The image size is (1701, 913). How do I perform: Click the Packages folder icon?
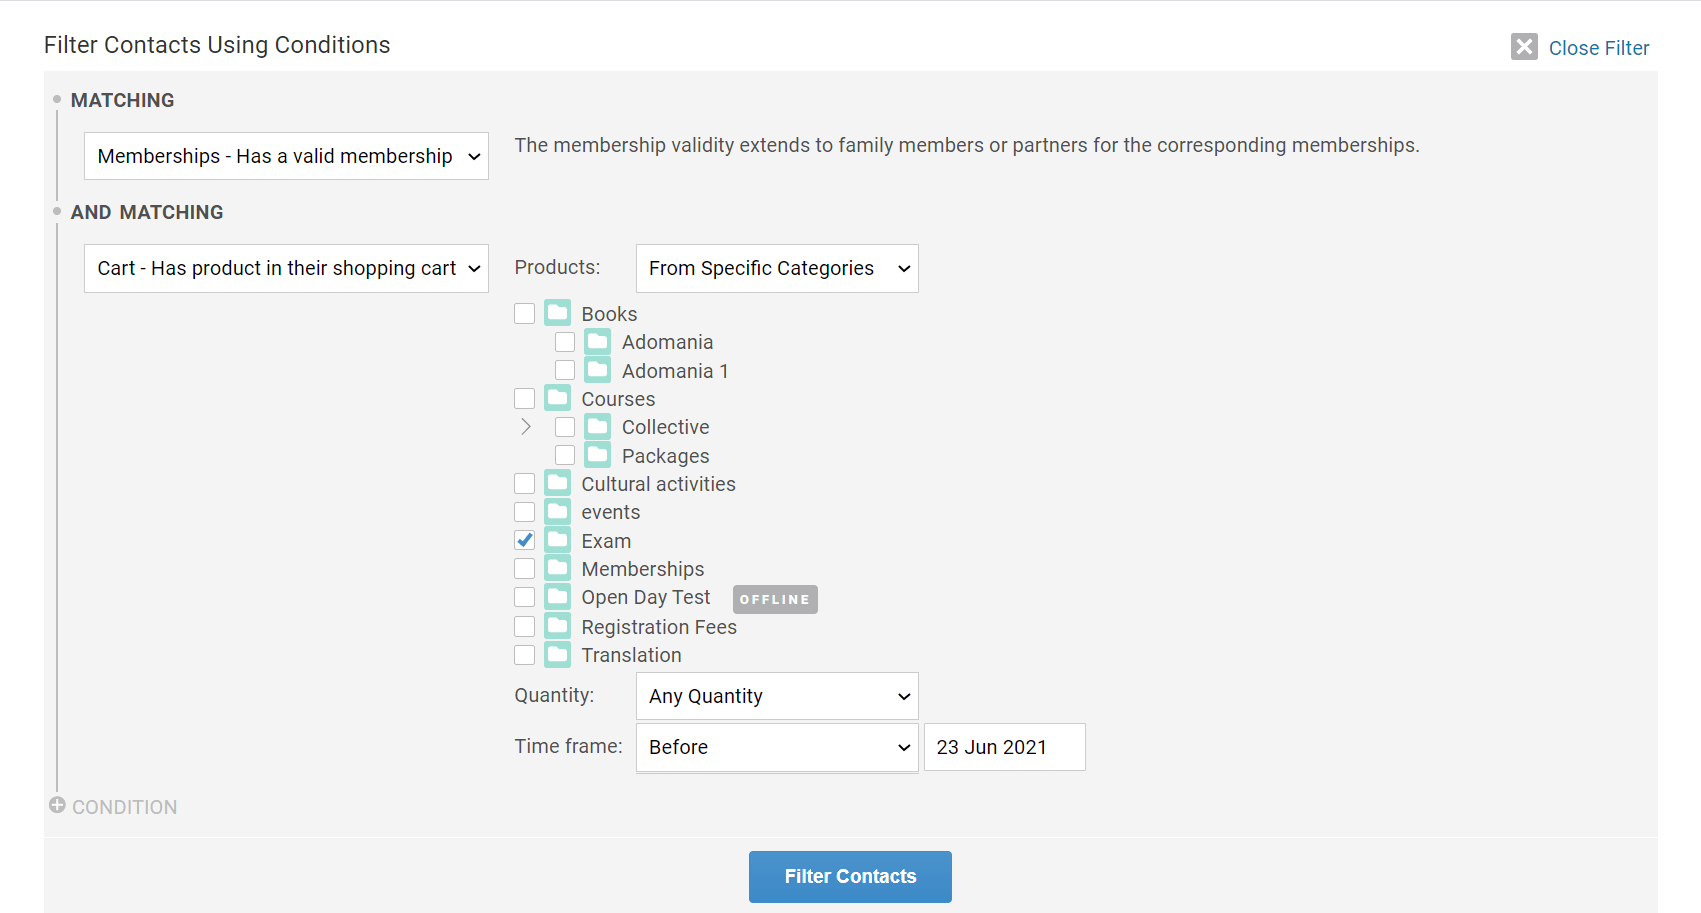pos(598,455)
